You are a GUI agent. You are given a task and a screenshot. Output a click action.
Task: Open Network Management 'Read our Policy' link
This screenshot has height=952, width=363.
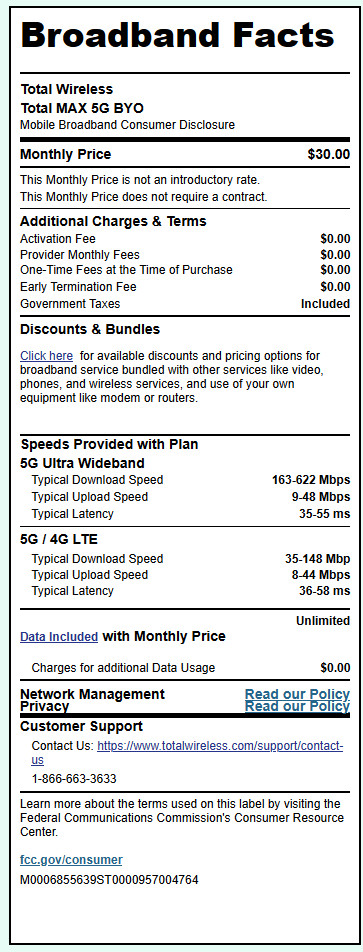297,694
